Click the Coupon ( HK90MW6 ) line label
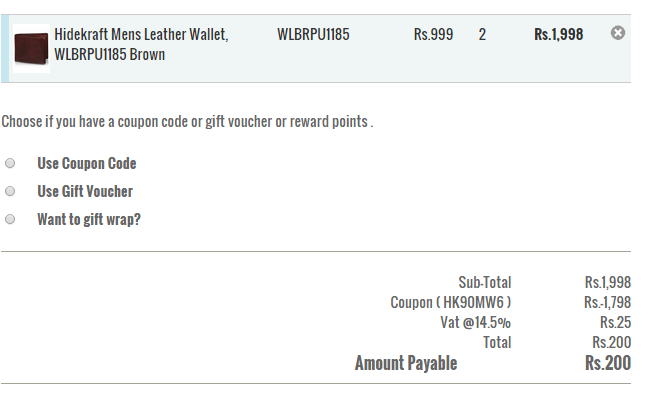The width and height of the screenshot is (654, 395). [450, 302]
